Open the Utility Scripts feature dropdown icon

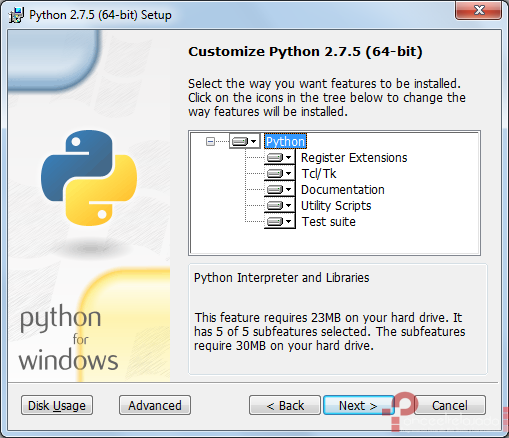[279, 205]
